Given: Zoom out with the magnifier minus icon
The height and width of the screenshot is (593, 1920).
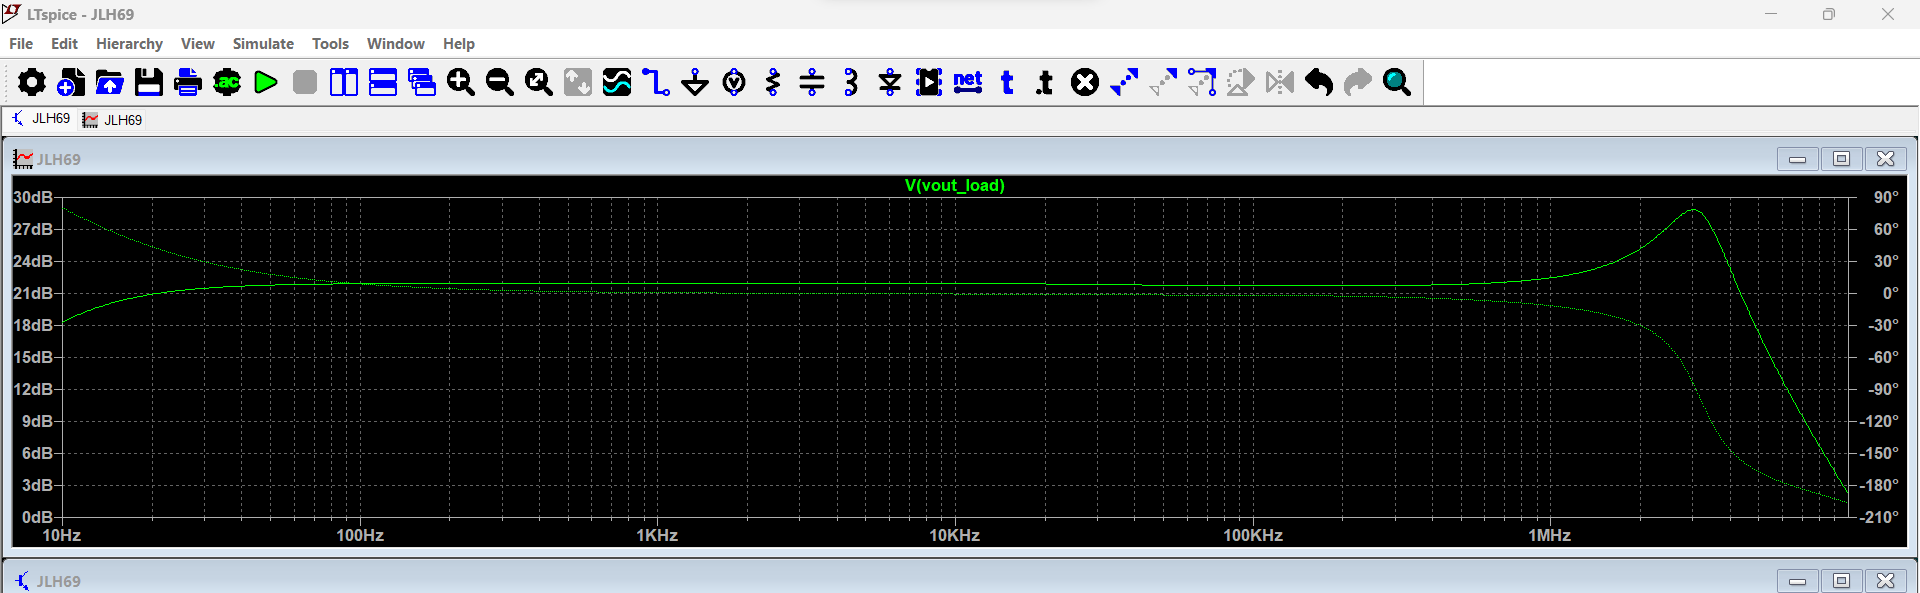Looking at the screenshot, I should (x=500, y=82).
